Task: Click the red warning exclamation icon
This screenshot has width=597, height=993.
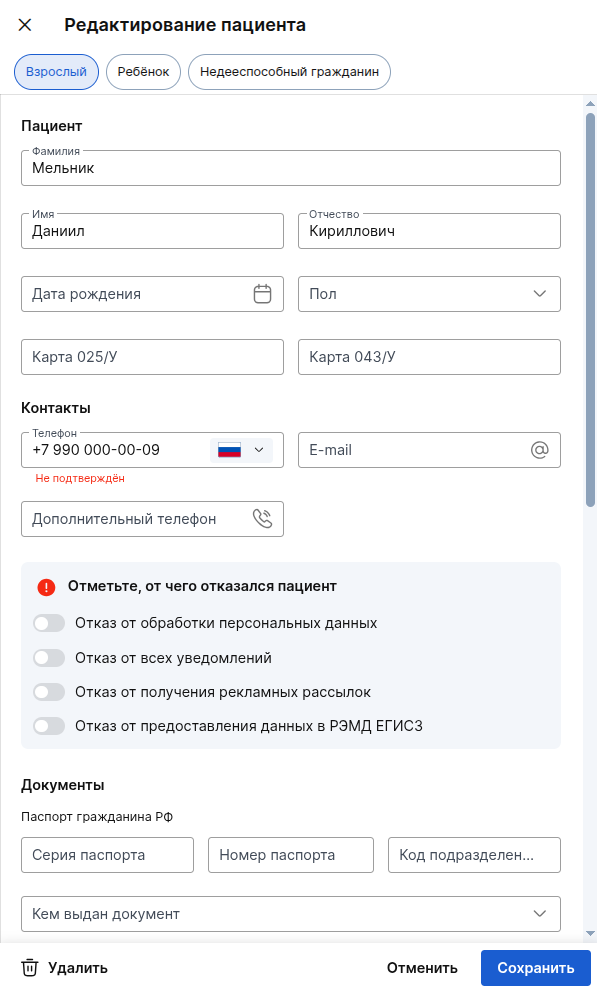Action: pos(46,587)
